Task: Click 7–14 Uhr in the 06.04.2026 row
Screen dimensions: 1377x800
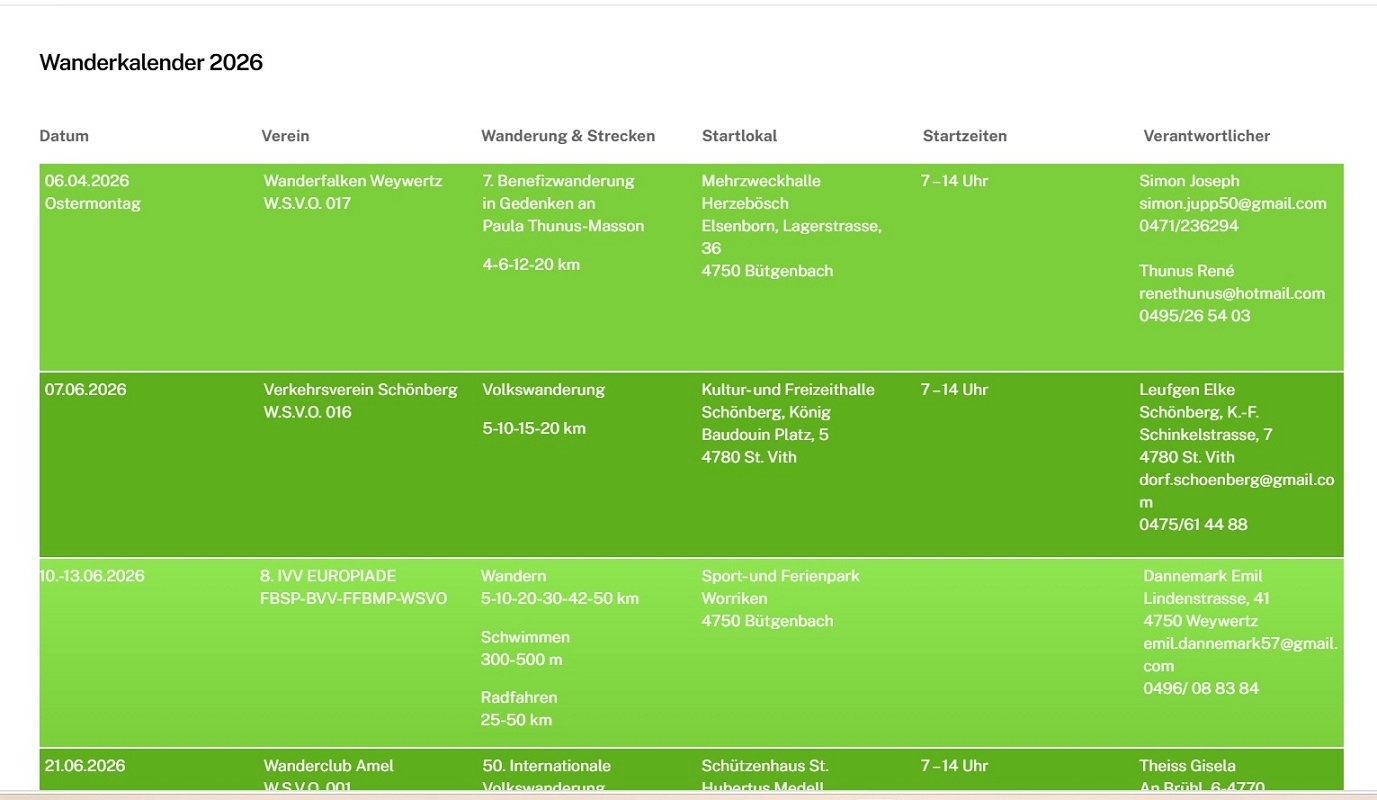Action: tap(954, 181)
